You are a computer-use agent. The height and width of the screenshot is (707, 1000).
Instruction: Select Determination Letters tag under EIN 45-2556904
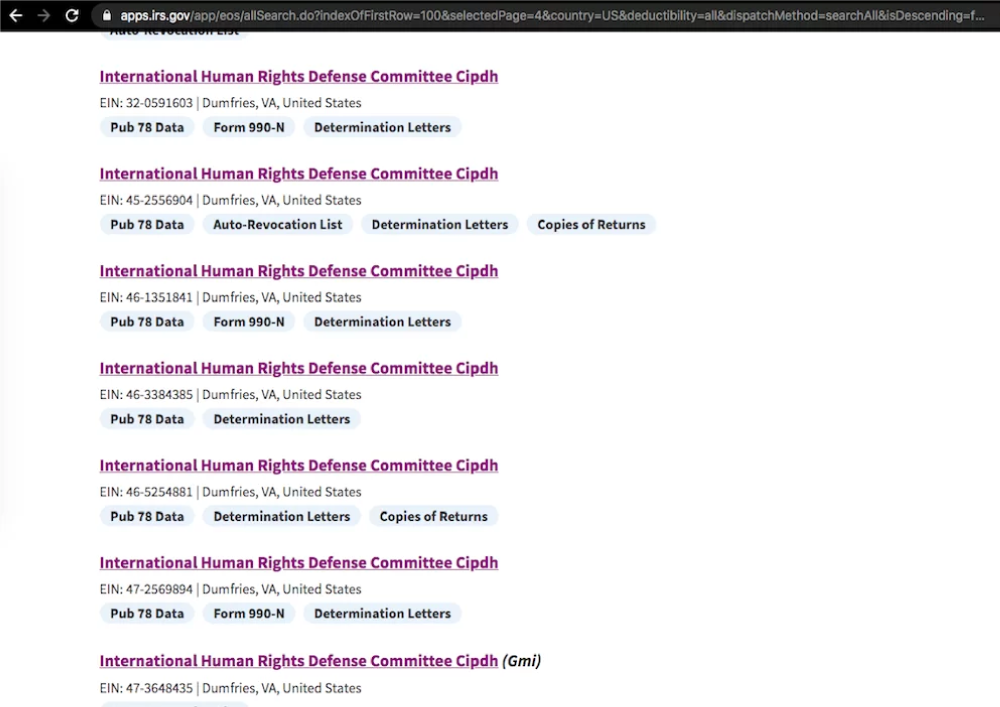click(x=439, y=224)
